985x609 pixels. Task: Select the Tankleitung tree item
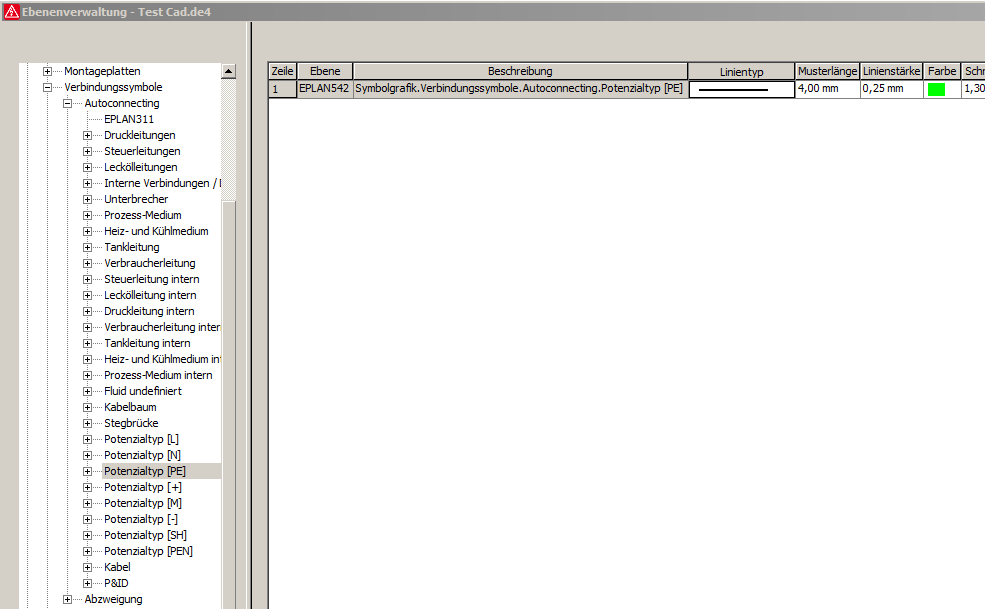[132, 248]
